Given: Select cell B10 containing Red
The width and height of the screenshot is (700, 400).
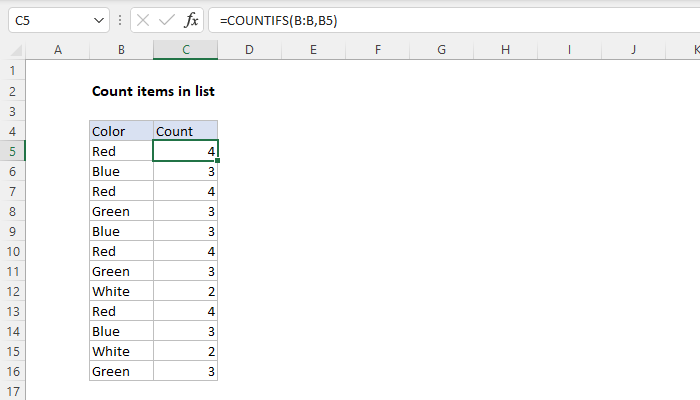Looking at the screenshot, I should [121, 251].
